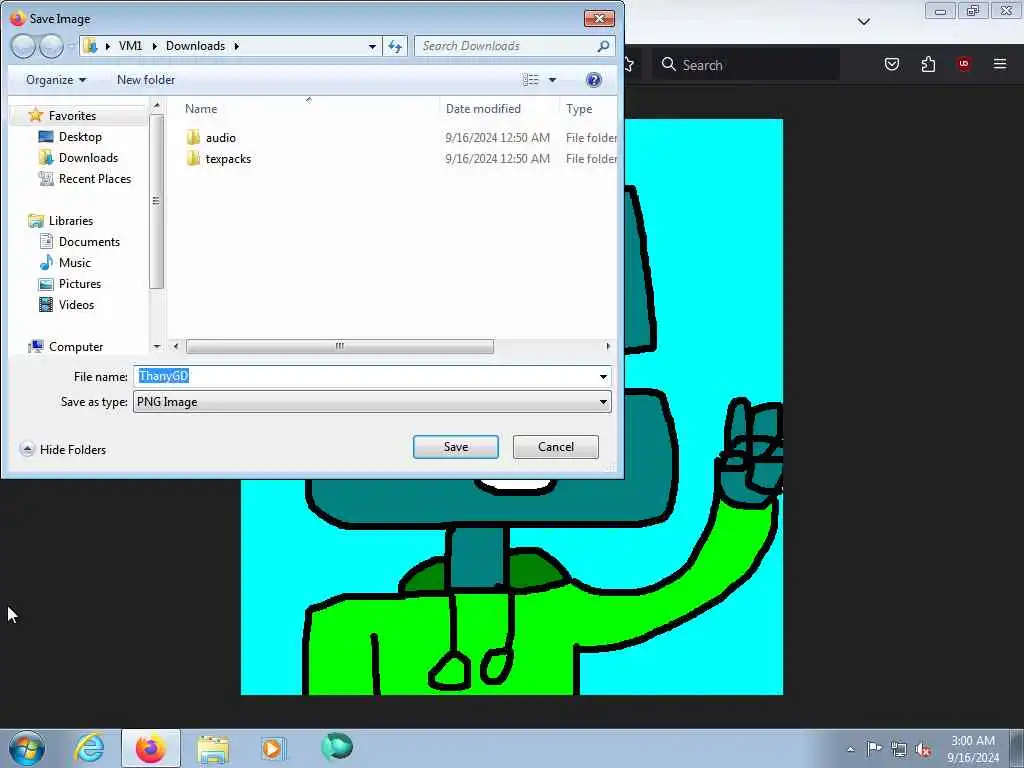
Task: Click the Firefox taskbar icon
Action: [150, 748]
